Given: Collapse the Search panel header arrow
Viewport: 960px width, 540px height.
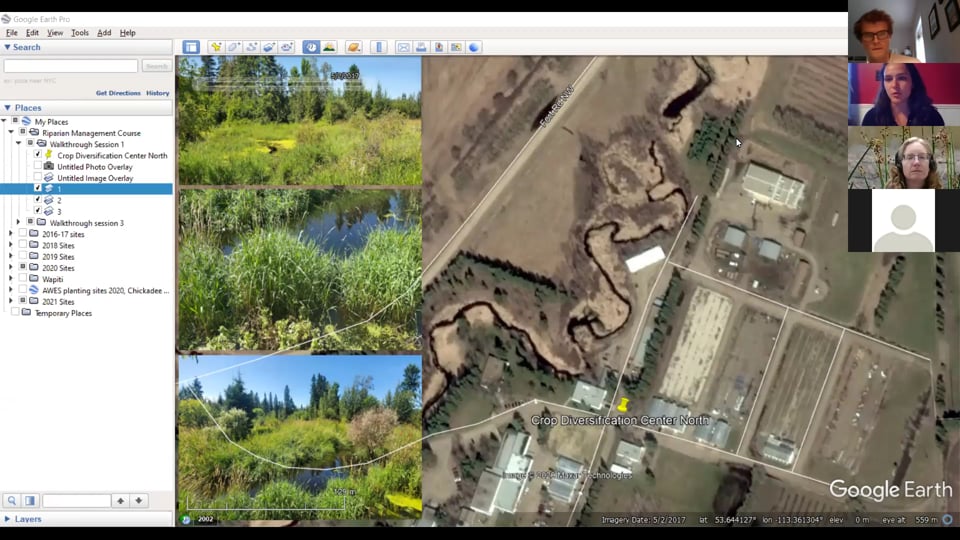Looking at the screenshot, I should [x=7, y=47].
